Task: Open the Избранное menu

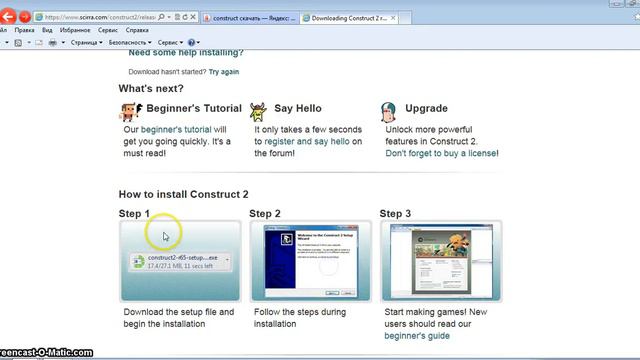Action: coord(75,30)
